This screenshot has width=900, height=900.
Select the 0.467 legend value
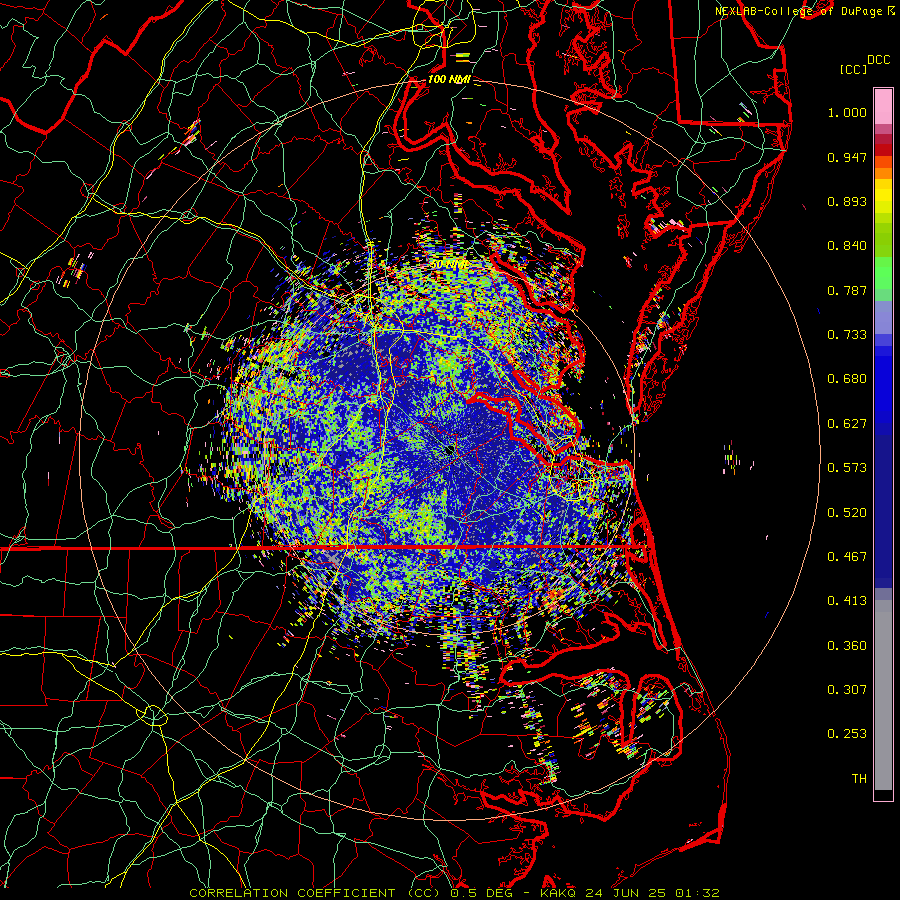(x=847, y=557)
